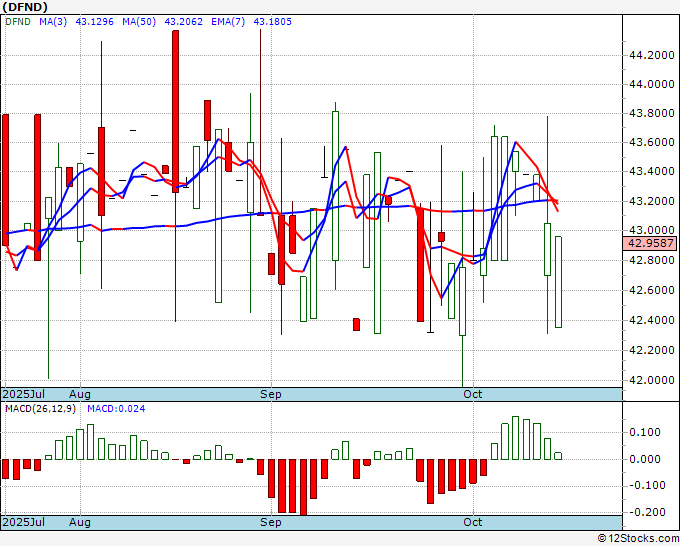
Task: Click the MACD(26,12,9) indicator label
Action: [x=40, y=409]
